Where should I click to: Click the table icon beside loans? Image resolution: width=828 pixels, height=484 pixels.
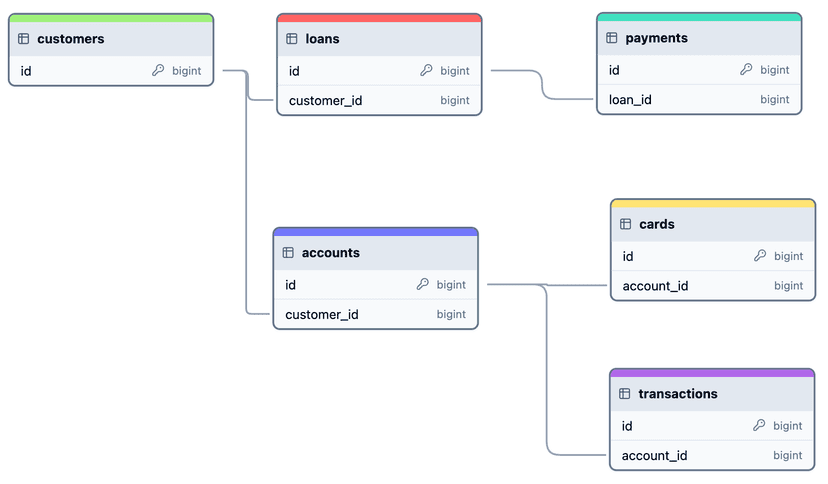(292, 39)
